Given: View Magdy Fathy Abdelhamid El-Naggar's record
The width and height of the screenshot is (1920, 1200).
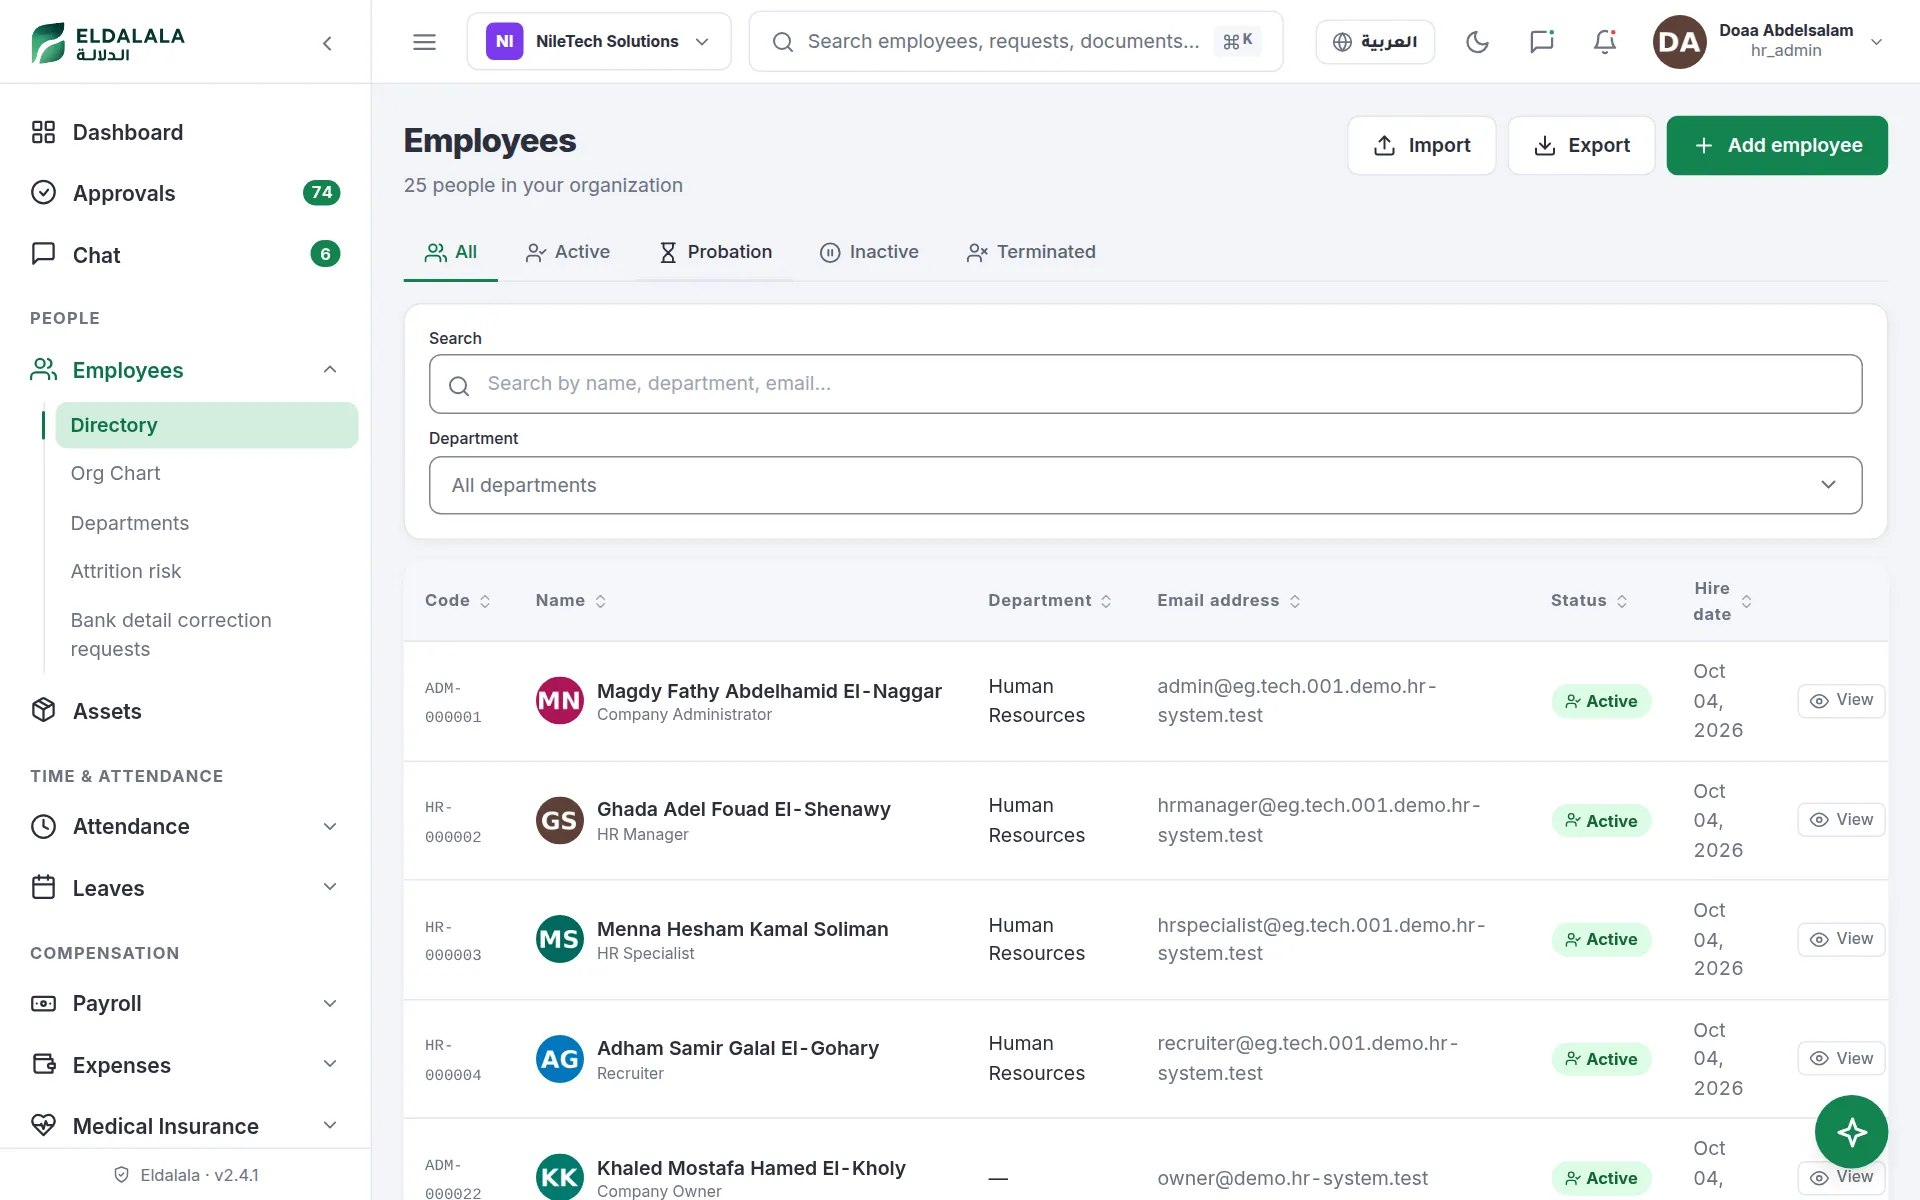Looking at the screenshot, I should (x=1841, y=701).
